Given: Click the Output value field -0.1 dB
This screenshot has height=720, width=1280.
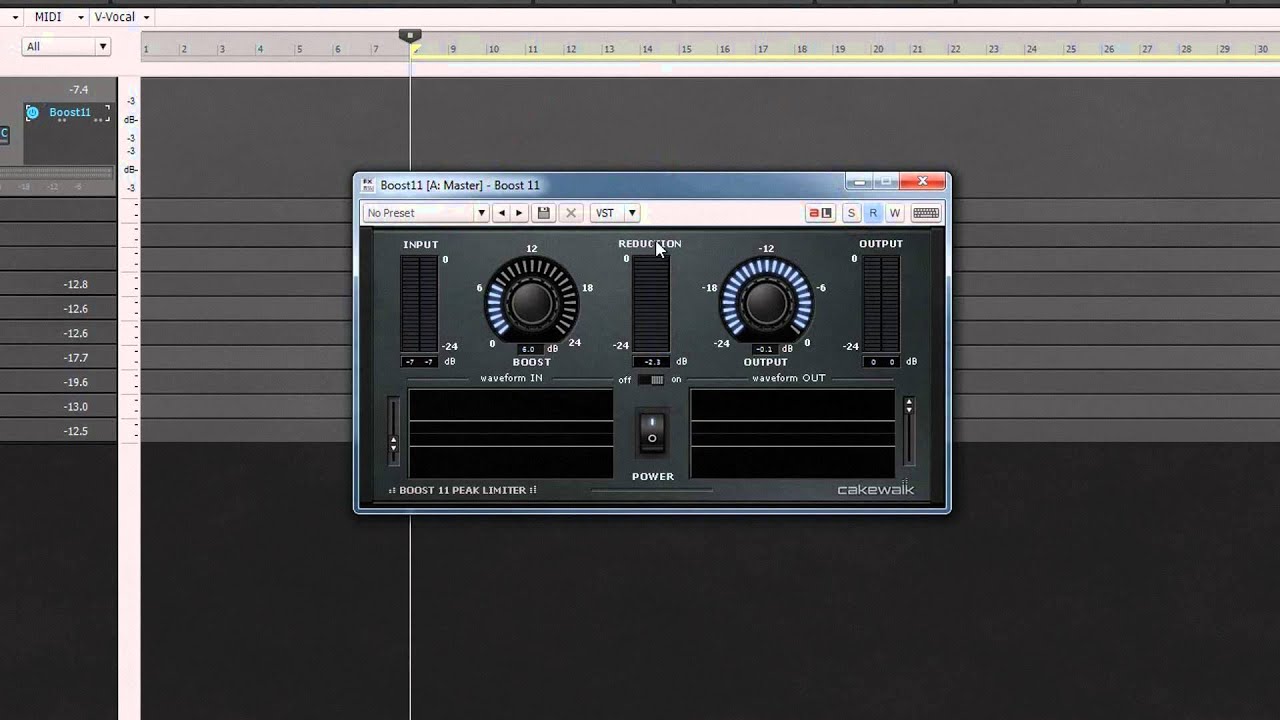Looking at the screenshot, I should pos(765,349).
